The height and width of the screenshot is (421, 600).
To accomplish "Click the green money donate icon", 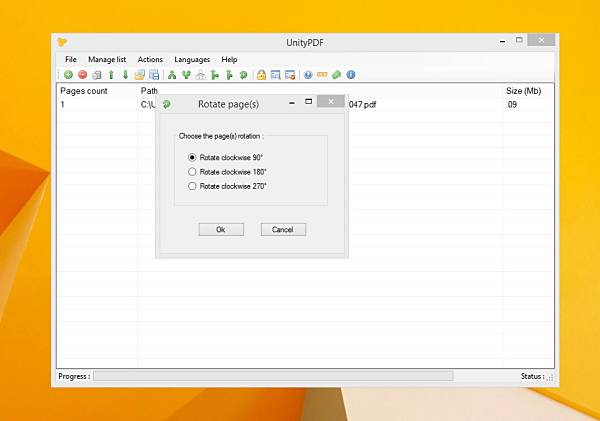I will pyautogui.click(x=336, y=75).
